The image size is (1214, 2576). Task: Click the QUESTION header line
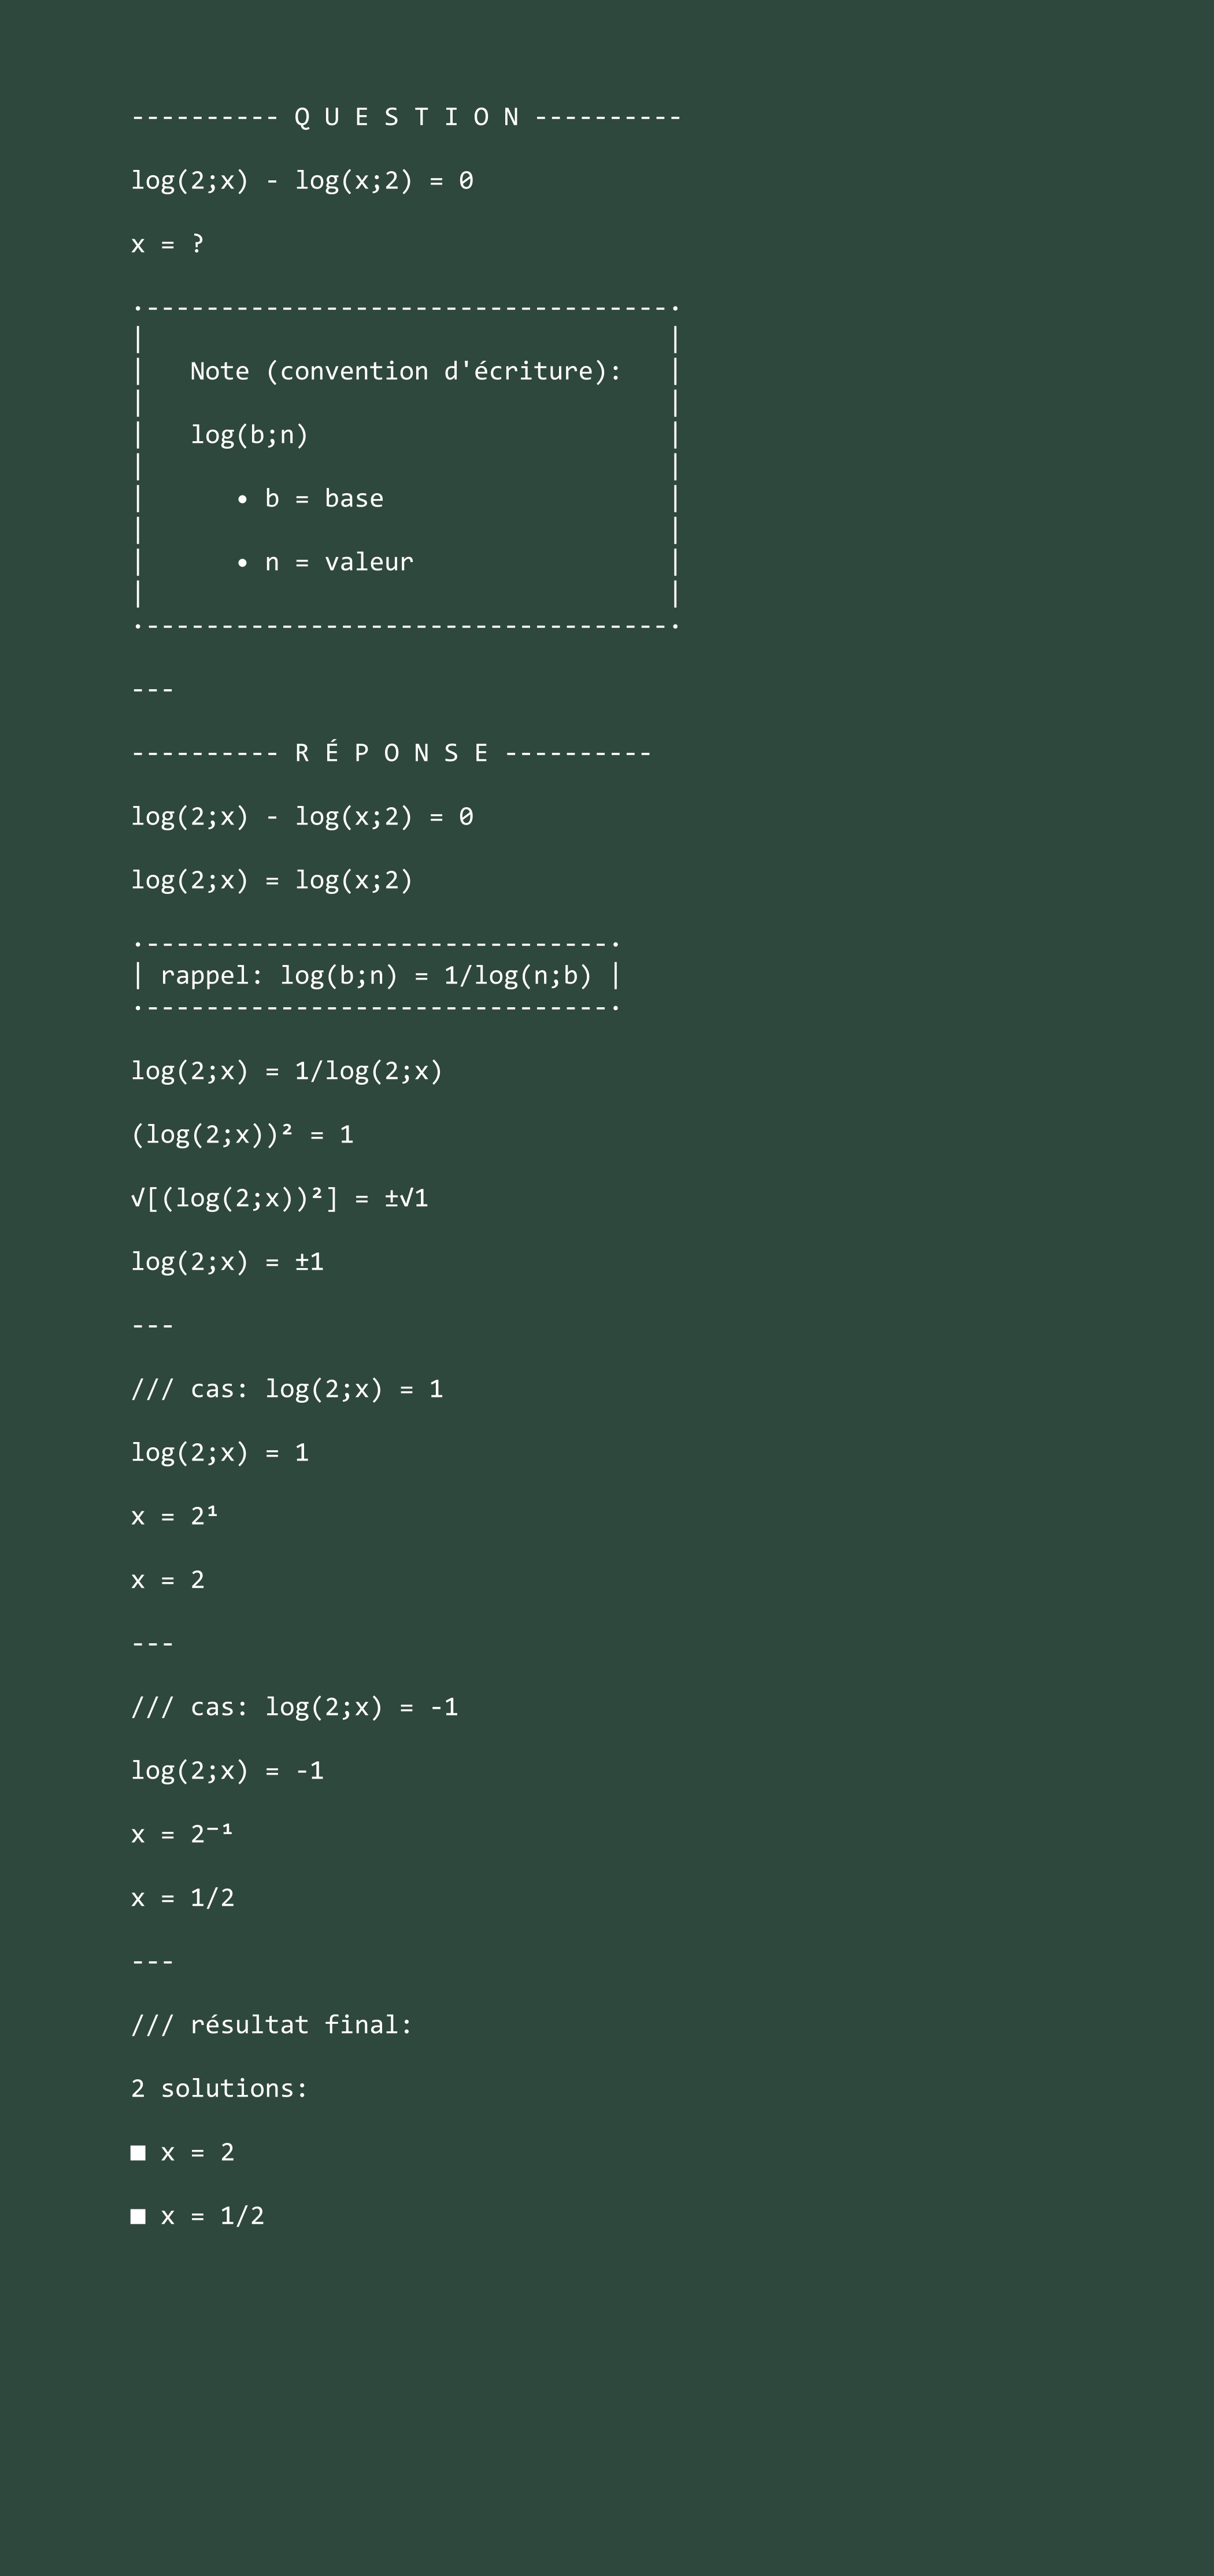pyautogui.click(x=406, y=117)
